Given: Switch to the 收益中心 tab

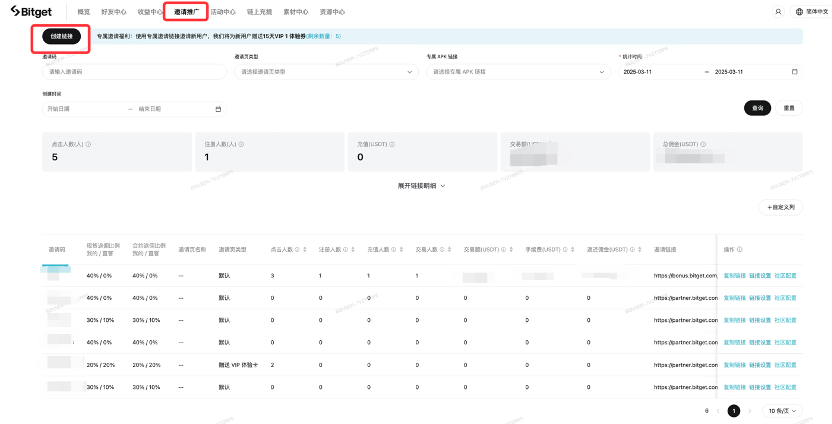Looking at the screenshot, I should 150,12.
